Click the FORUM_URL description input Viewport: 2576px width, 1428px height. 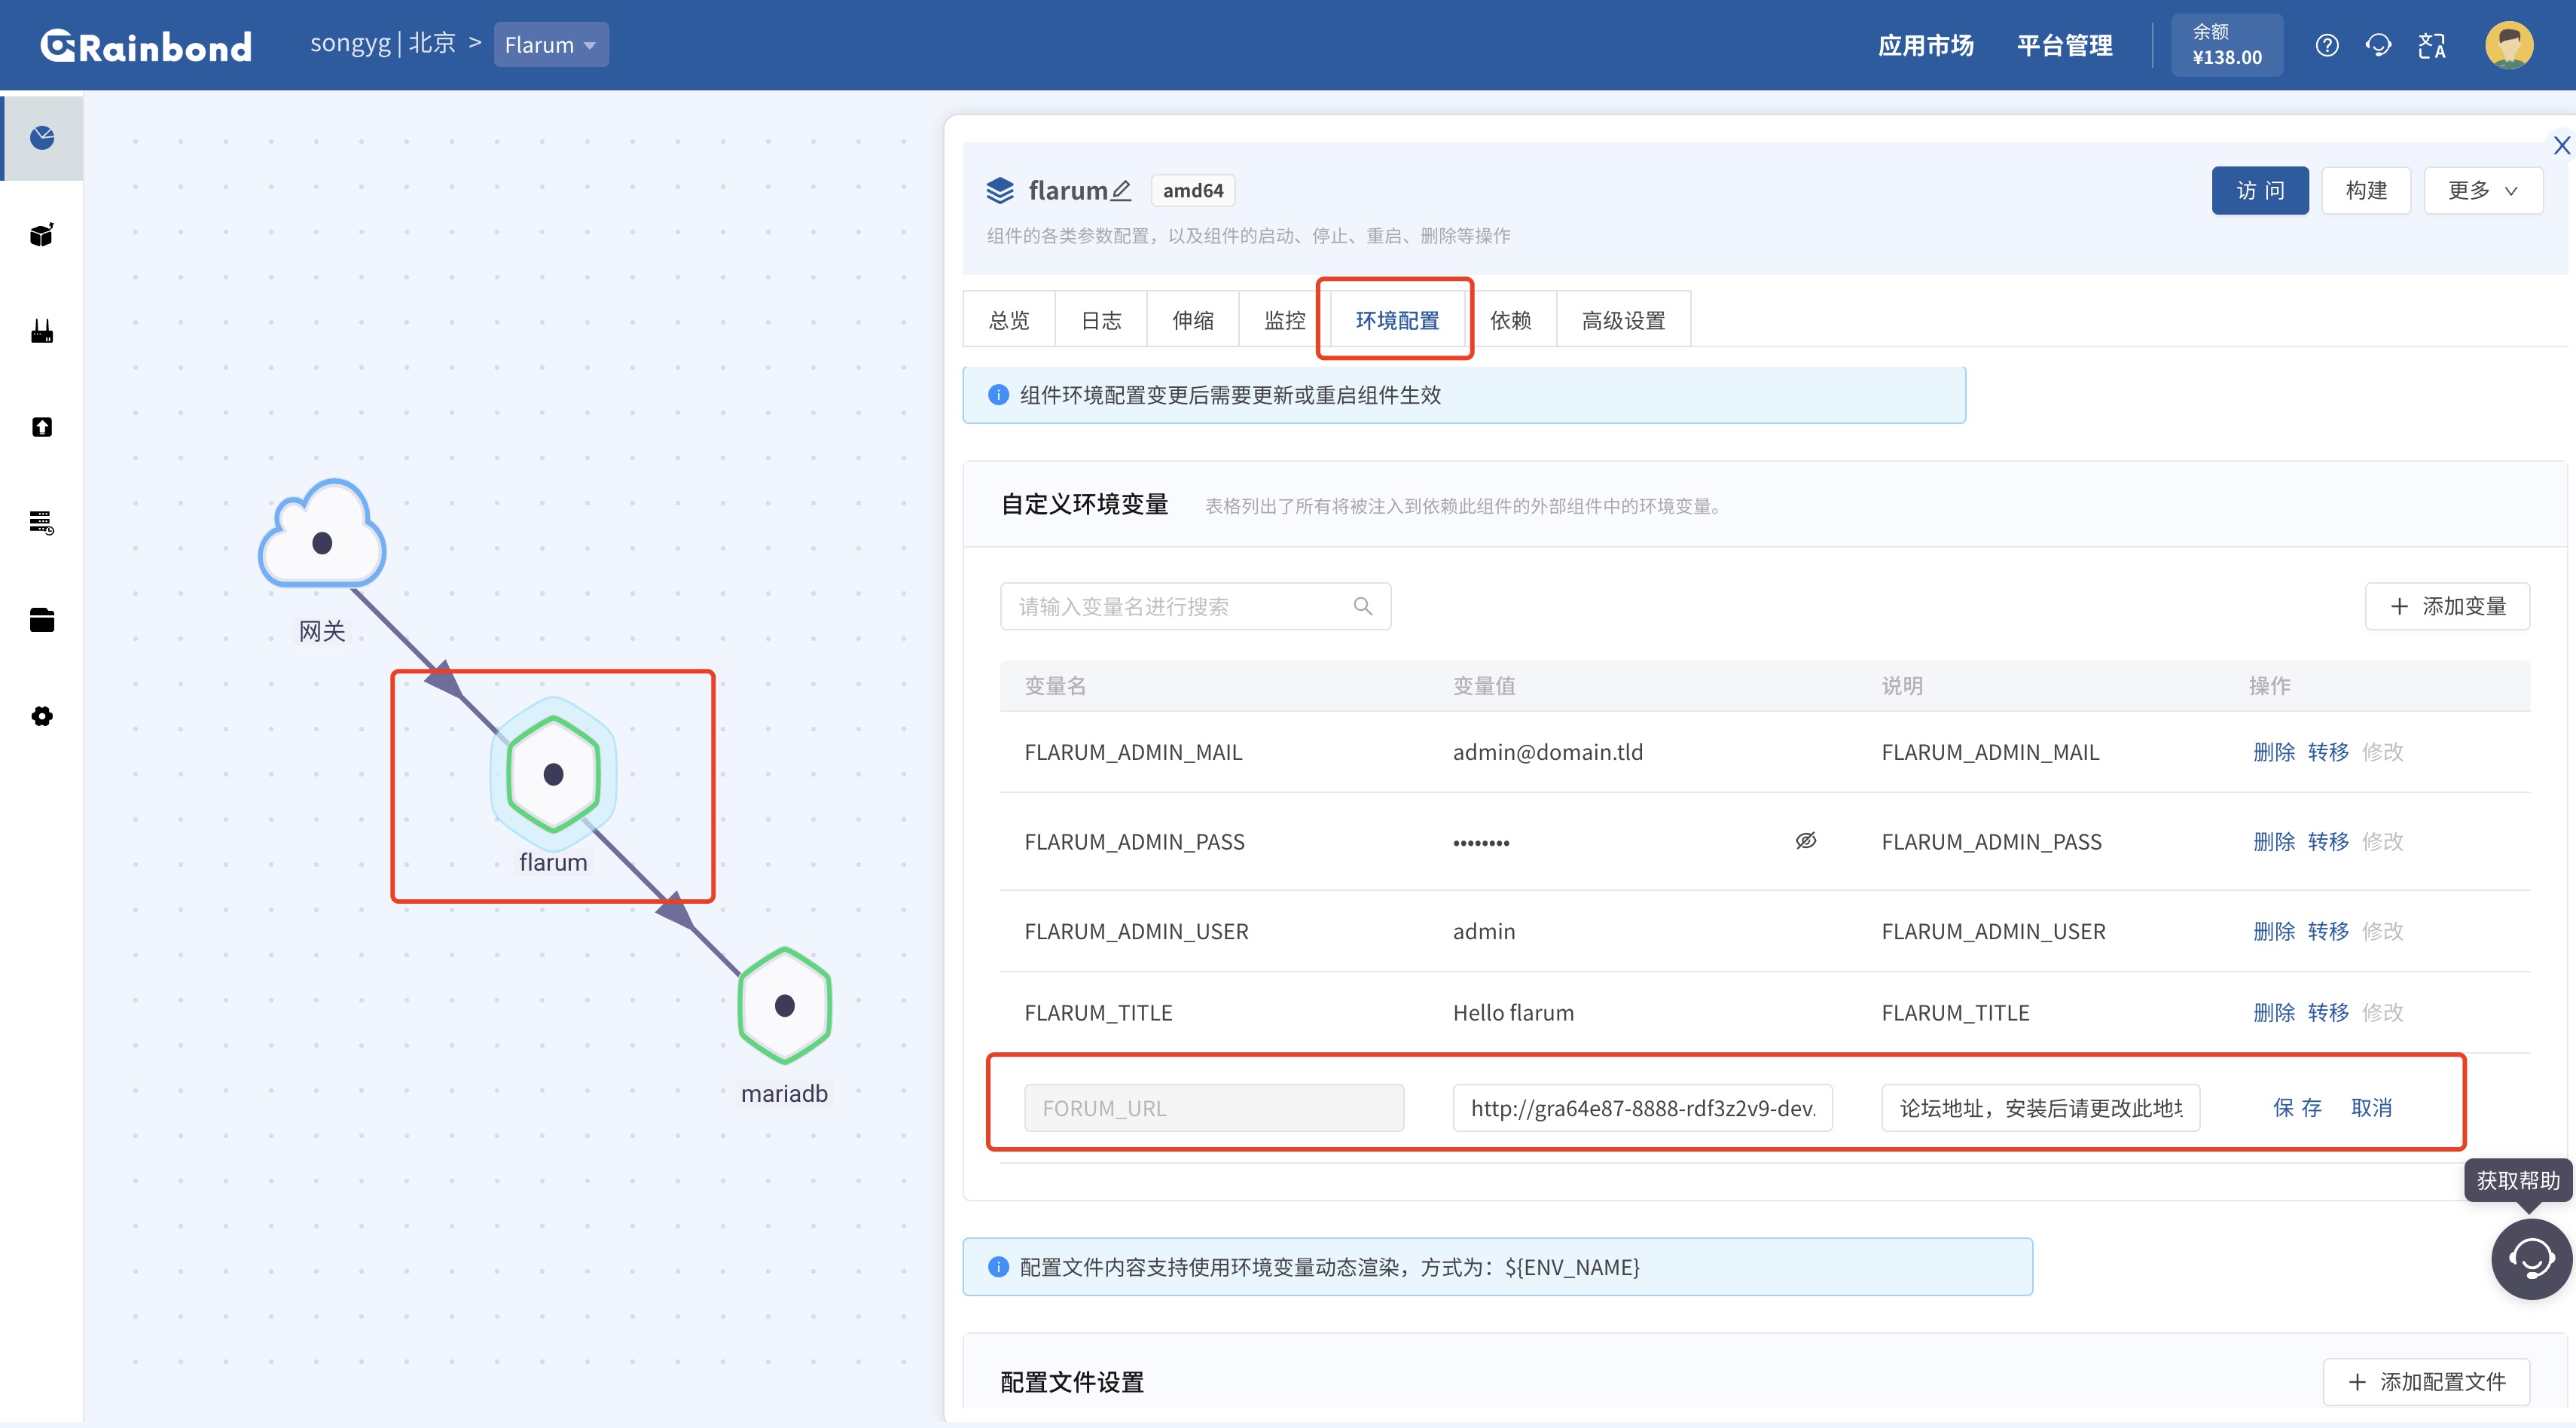[x=2040, y=1107]
